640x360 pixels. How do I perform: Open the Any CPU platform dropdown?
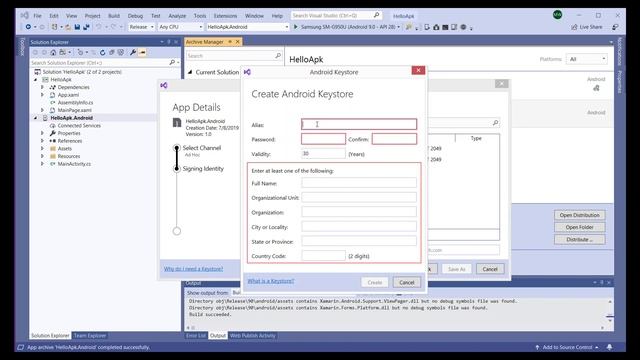180,27
